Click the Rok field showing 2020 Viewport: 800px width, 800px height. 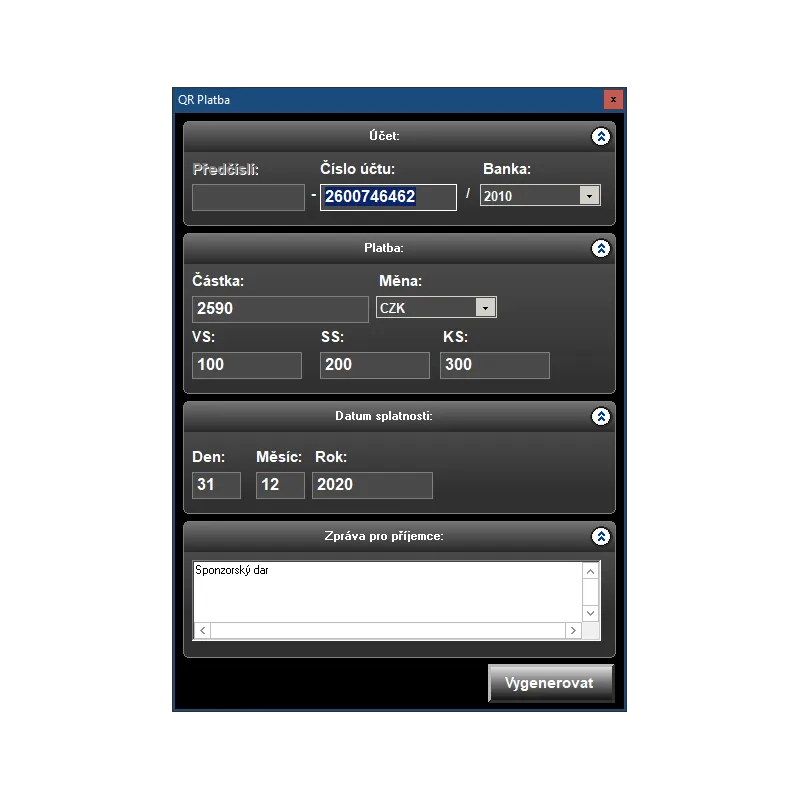pyautogui.click(x=372, y=485)
